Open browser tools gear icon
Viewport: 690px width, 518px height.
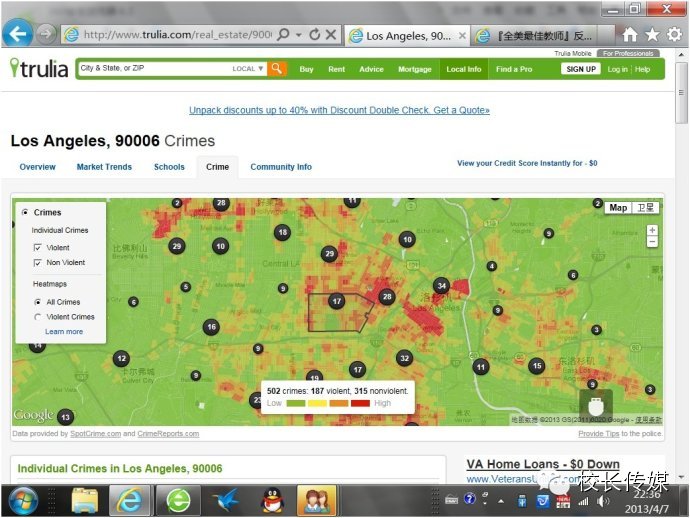[x=674, y=34]
